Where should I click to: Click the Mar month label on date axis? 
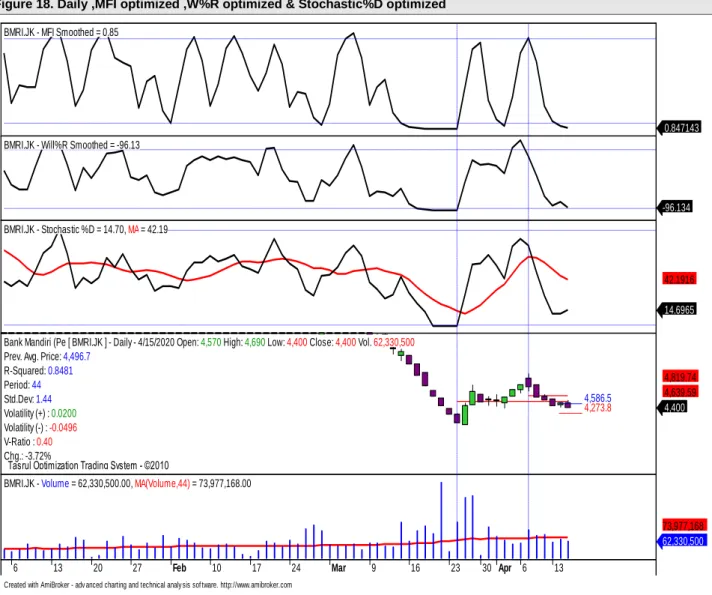pos(338,568)
